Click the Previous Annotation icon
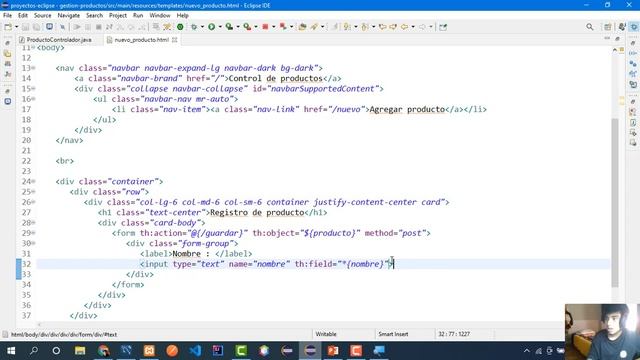 (x=364, y=27)
